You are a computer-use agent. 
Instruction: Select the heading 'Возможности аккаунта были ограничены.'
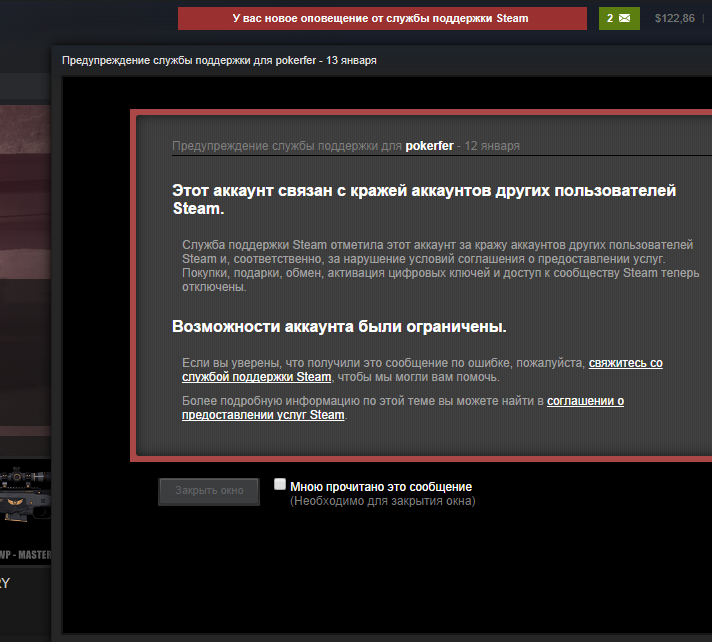pos(339,326)
